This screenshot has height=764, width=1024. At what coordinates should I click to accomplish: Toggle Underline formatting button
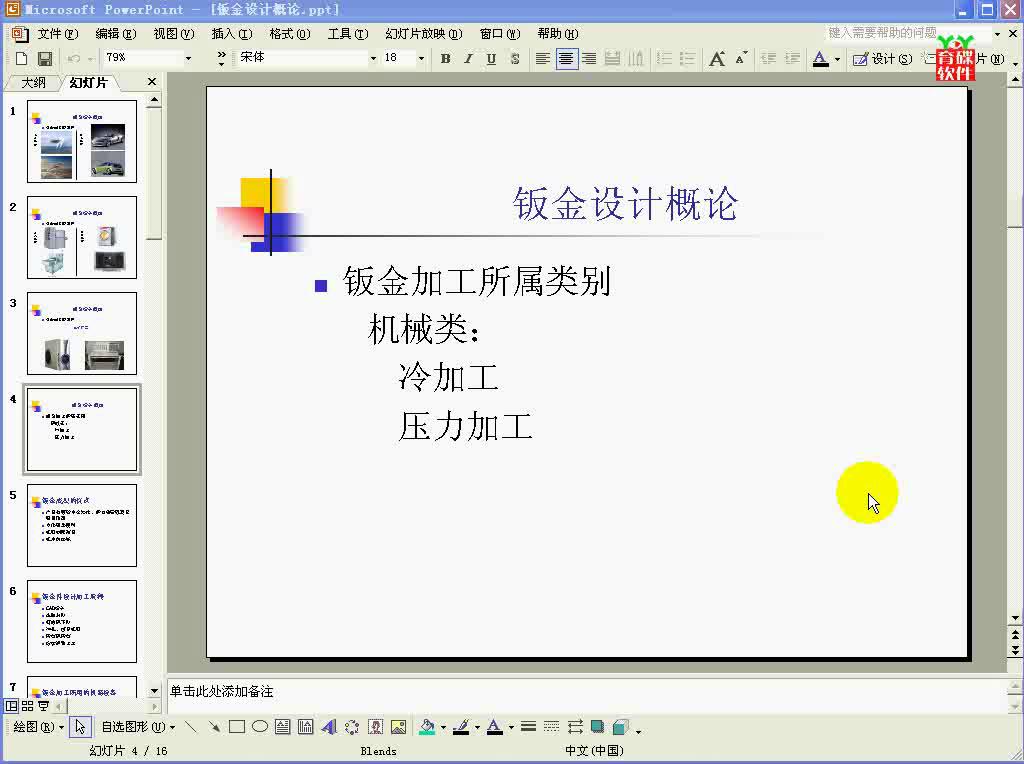491,58
